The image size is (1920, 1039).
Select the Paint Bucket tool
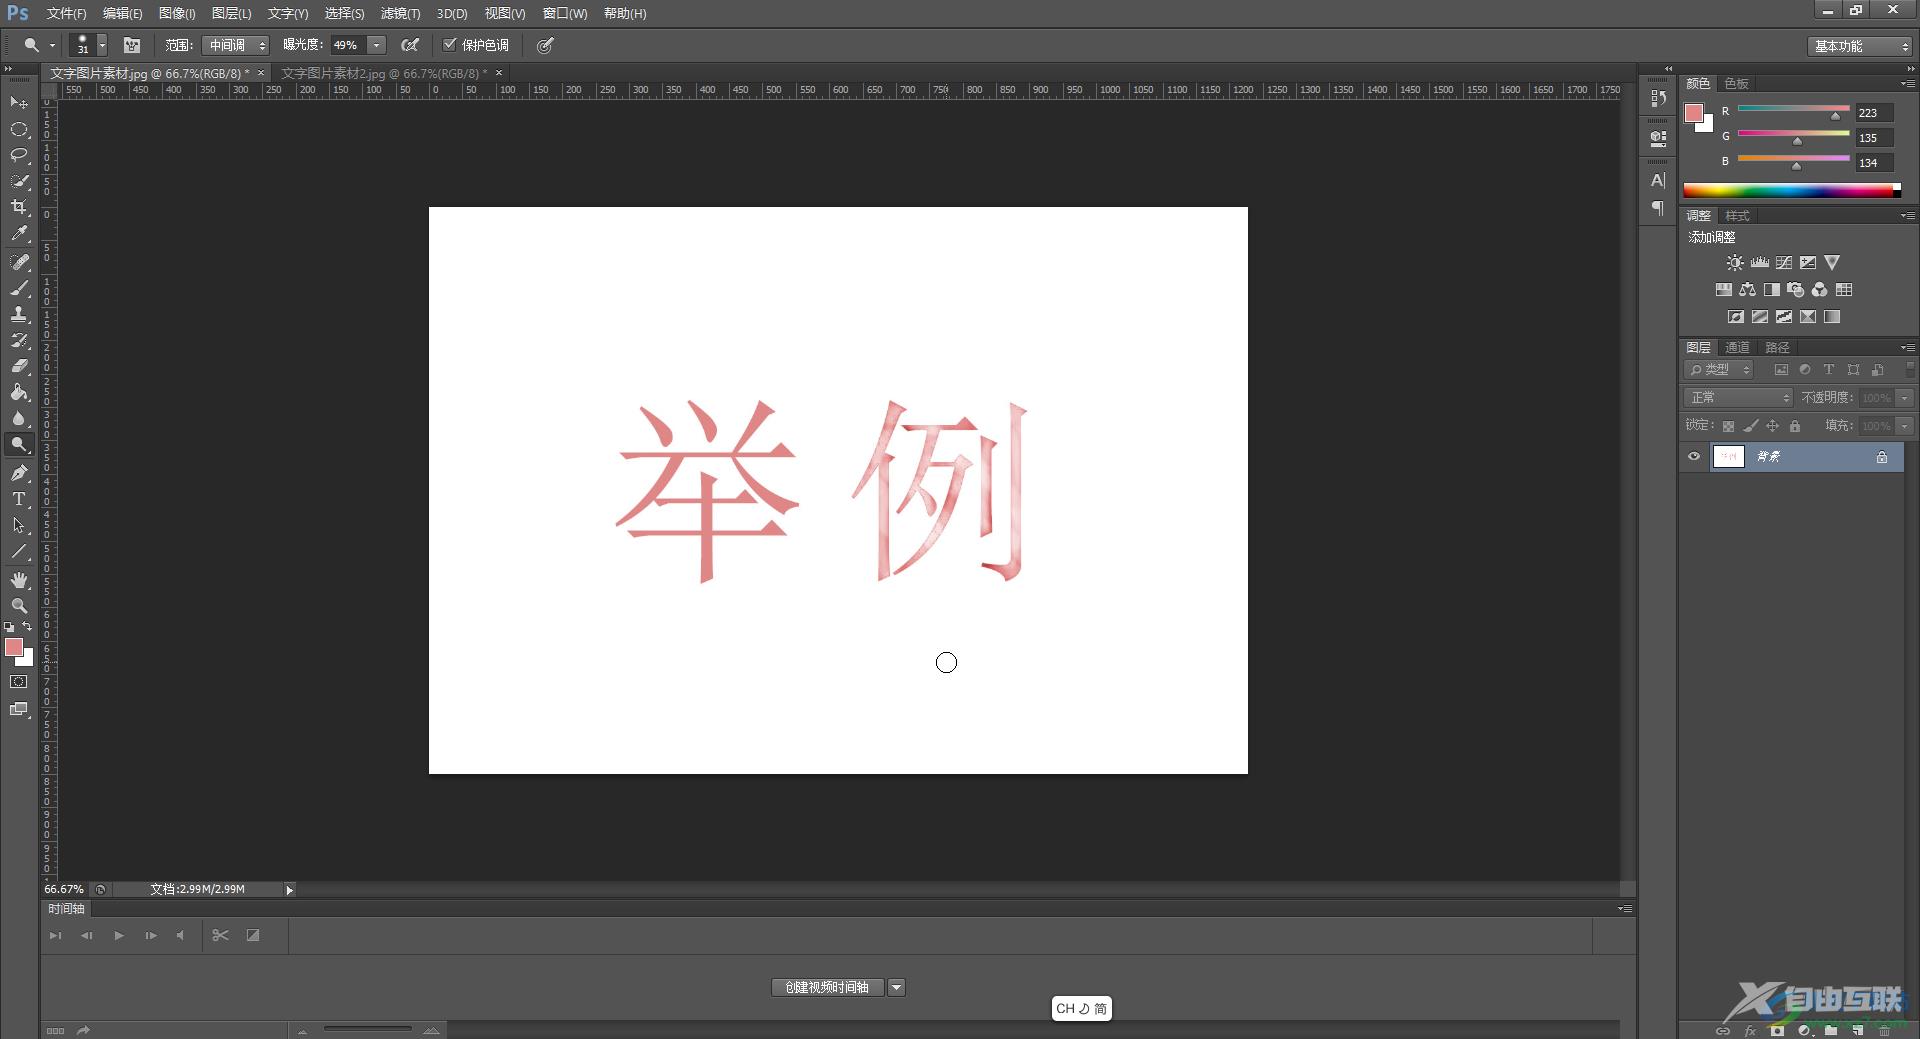(19, 392)
